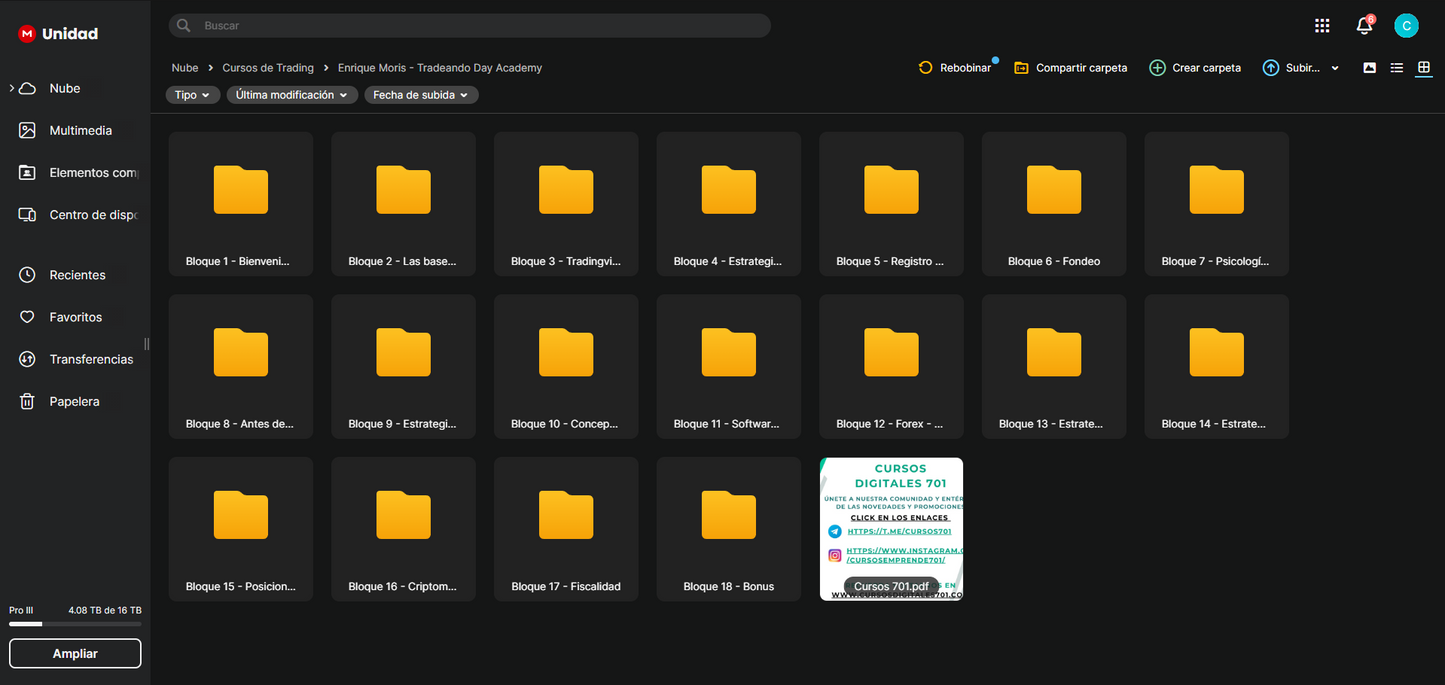Open the notifications bell
The image size is (1445, 685).
[1364, 26]
